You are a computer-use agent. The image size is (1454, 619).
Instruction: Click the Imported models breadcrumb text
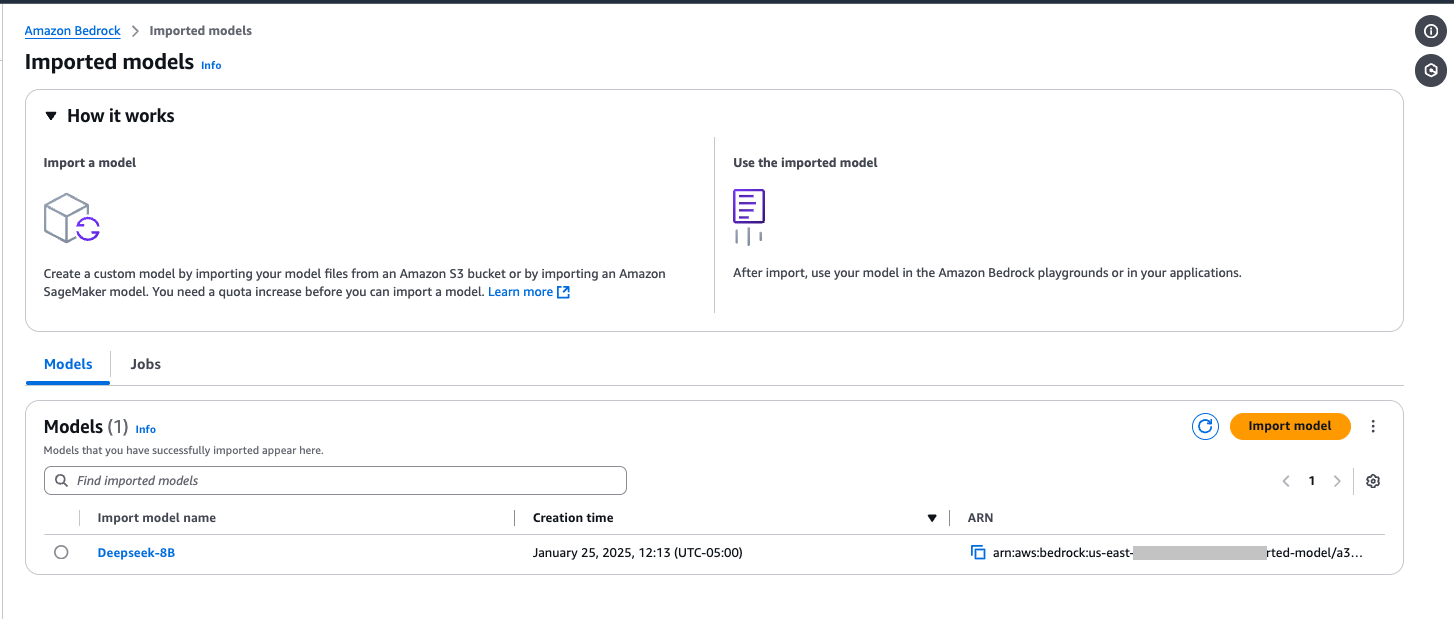click(200, 31)
